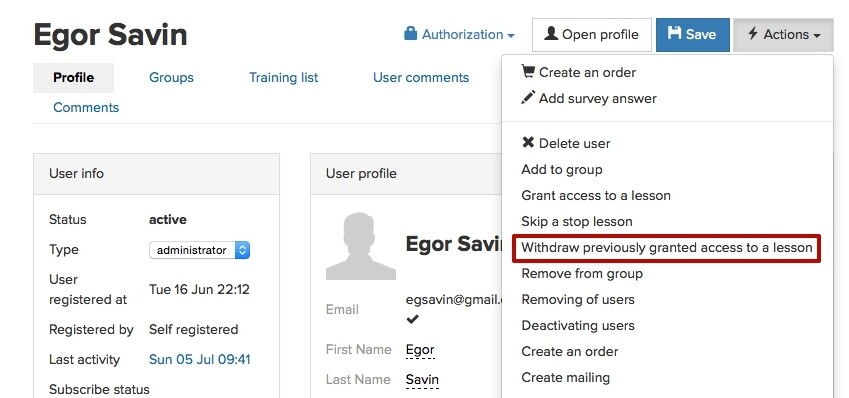
Task: Click the person icon in Open profile
Action: (551, 34)
